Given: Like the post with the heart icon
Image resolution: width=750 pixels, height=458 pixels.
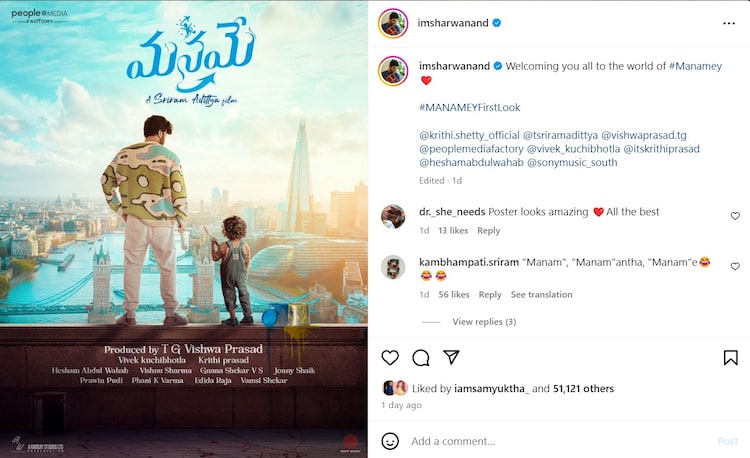Looking at the screenshot, I should point(390,358).
